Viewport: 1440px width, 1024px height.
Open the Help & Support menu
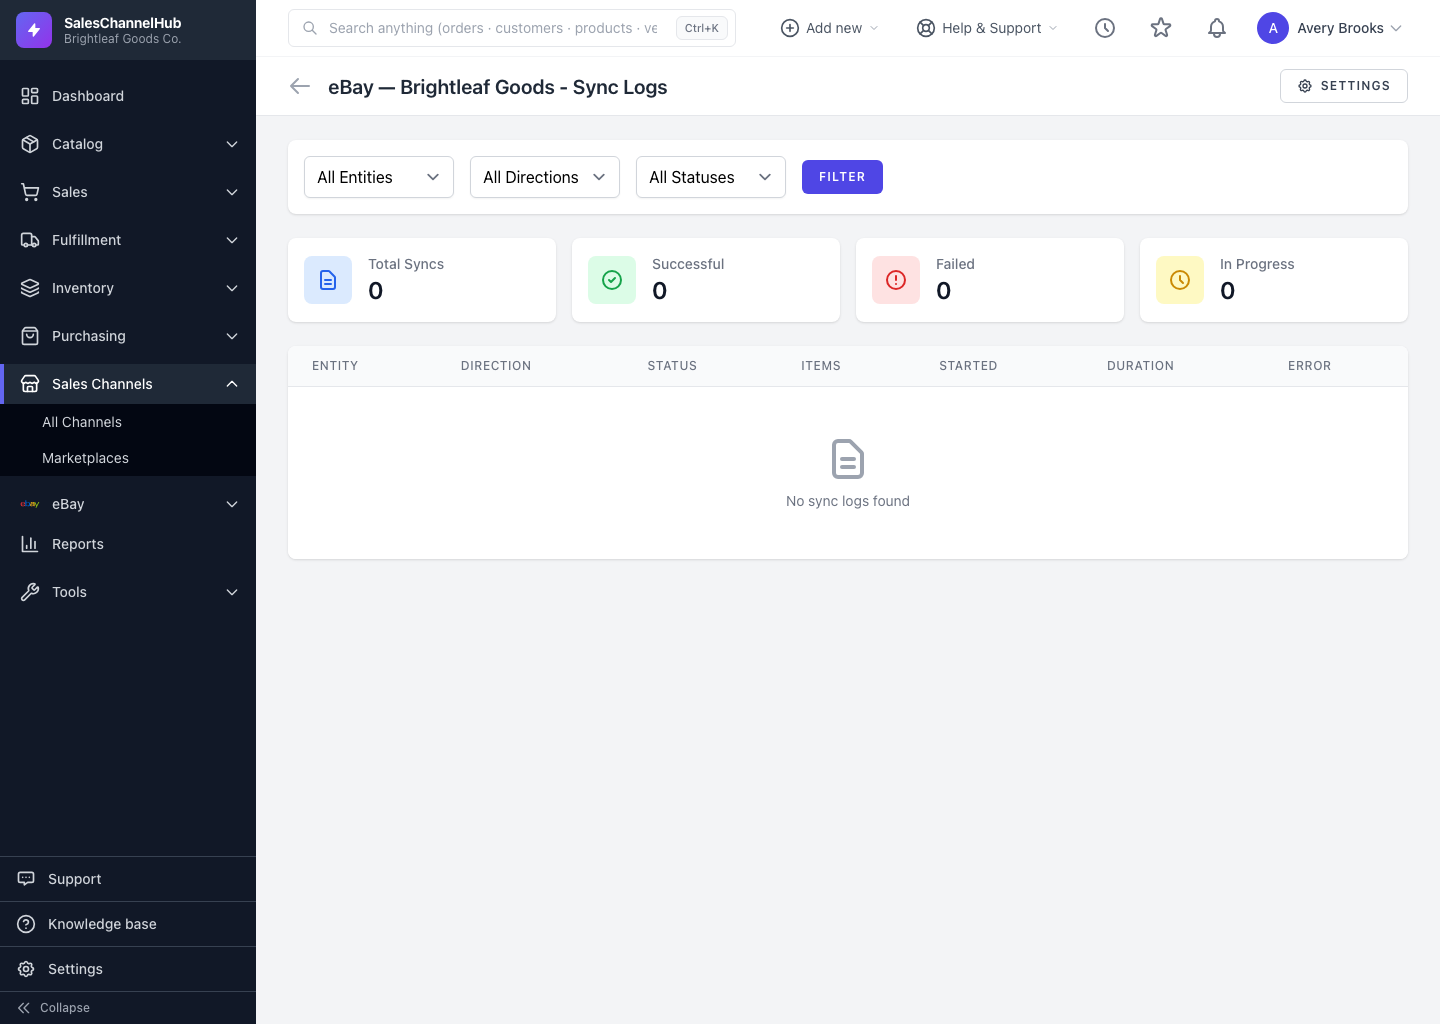click(x=987, y=28)
